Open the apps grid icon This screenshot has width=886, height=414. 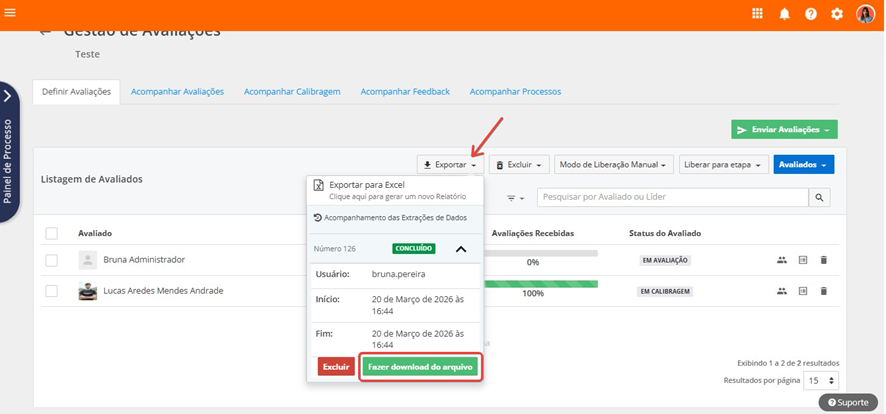[x=757, y=14]
